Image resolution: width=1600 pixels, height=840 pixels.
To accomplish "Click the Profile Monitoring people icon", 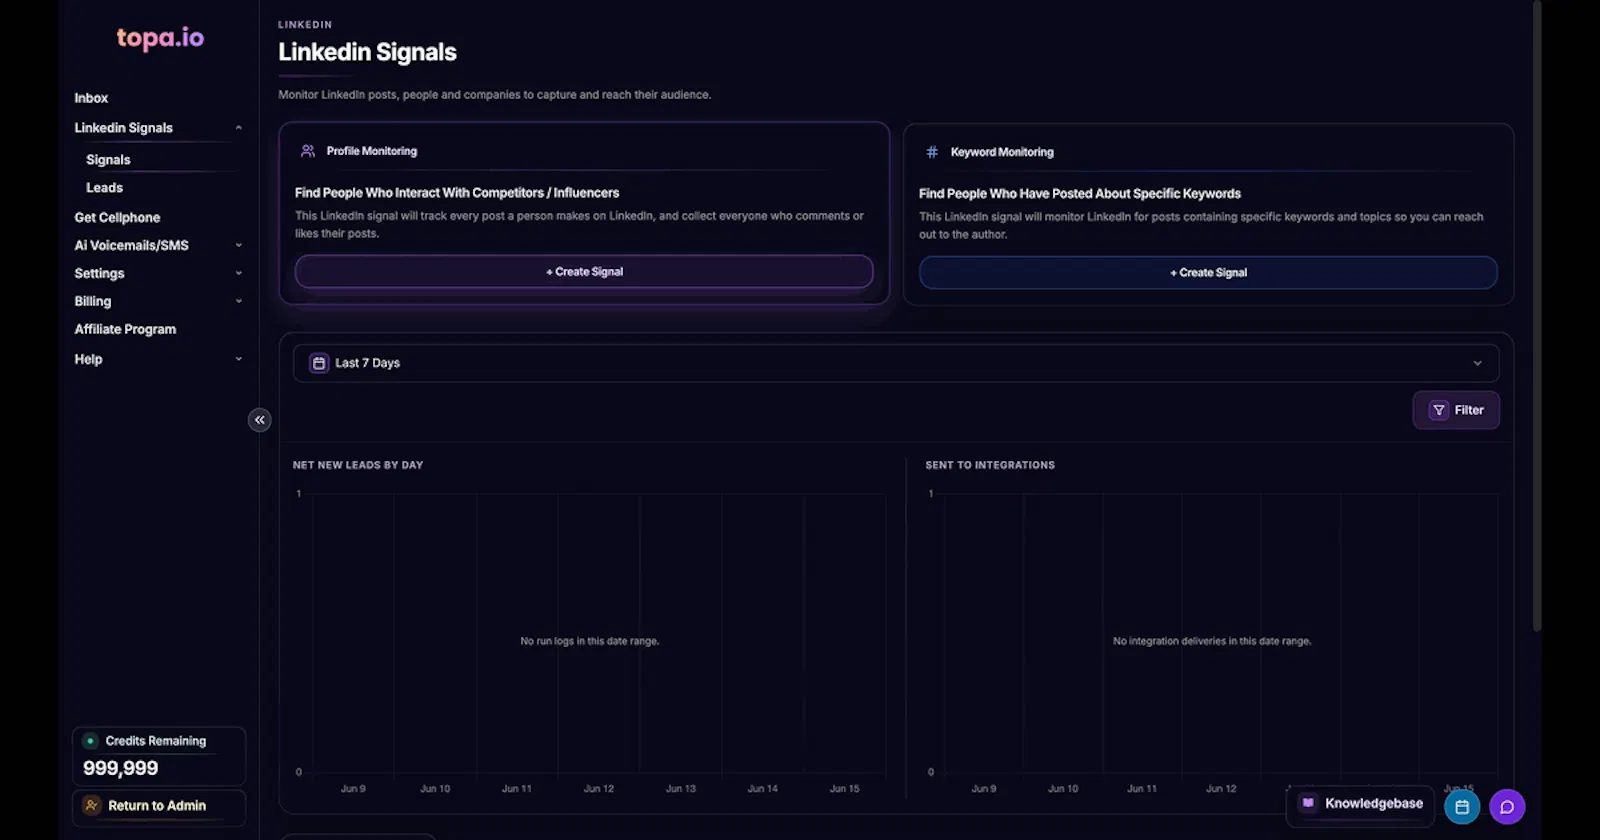I will (x=308, y=151).
